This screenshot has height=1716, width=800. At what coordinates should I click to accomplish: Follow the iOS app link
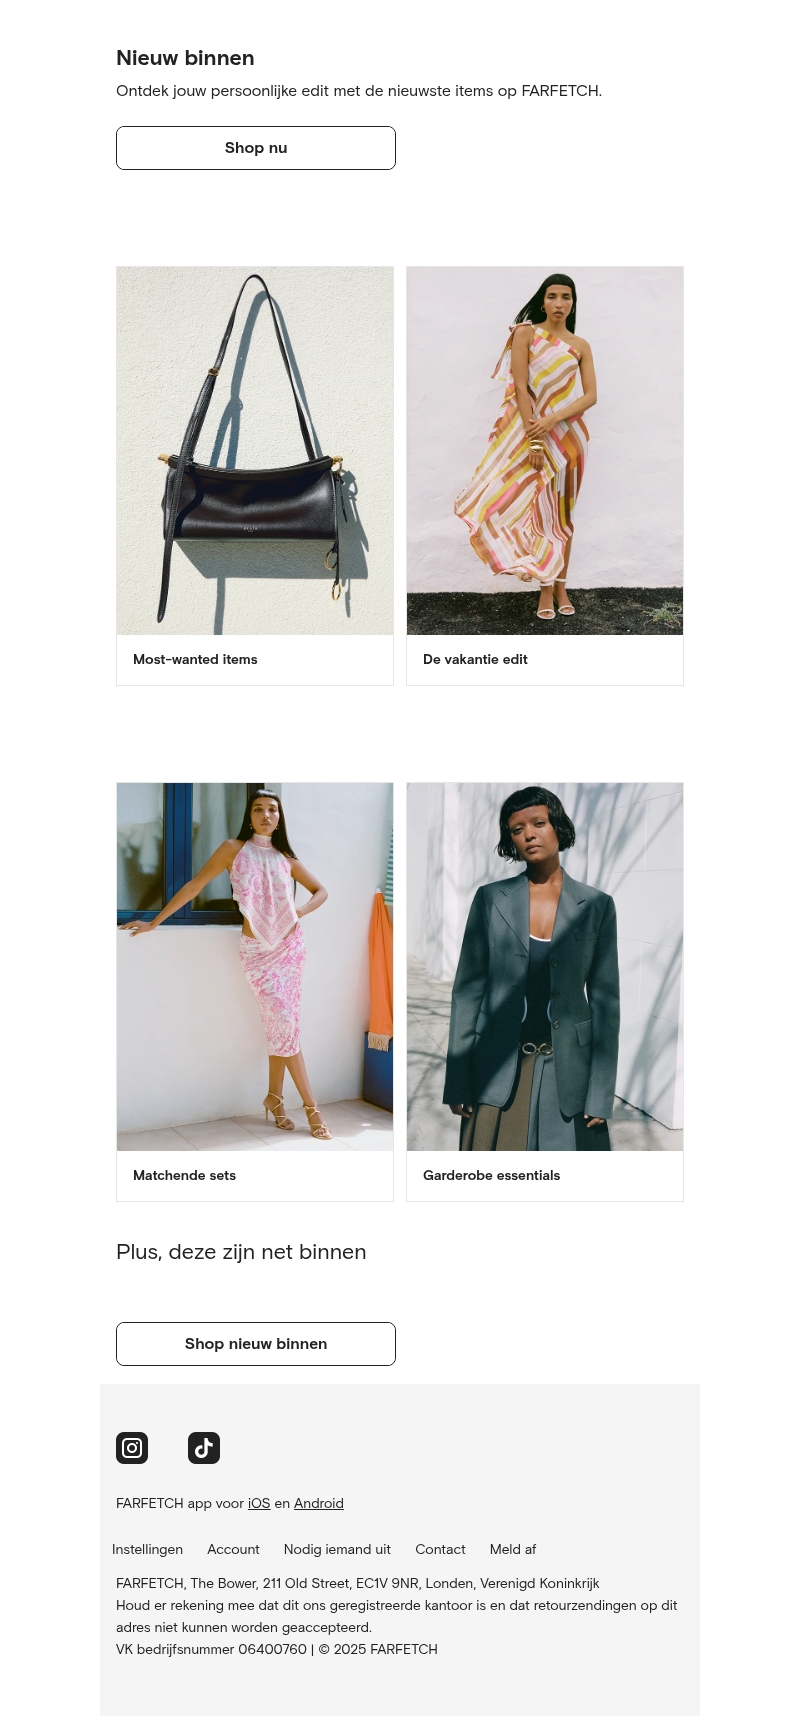[259, 1504]
